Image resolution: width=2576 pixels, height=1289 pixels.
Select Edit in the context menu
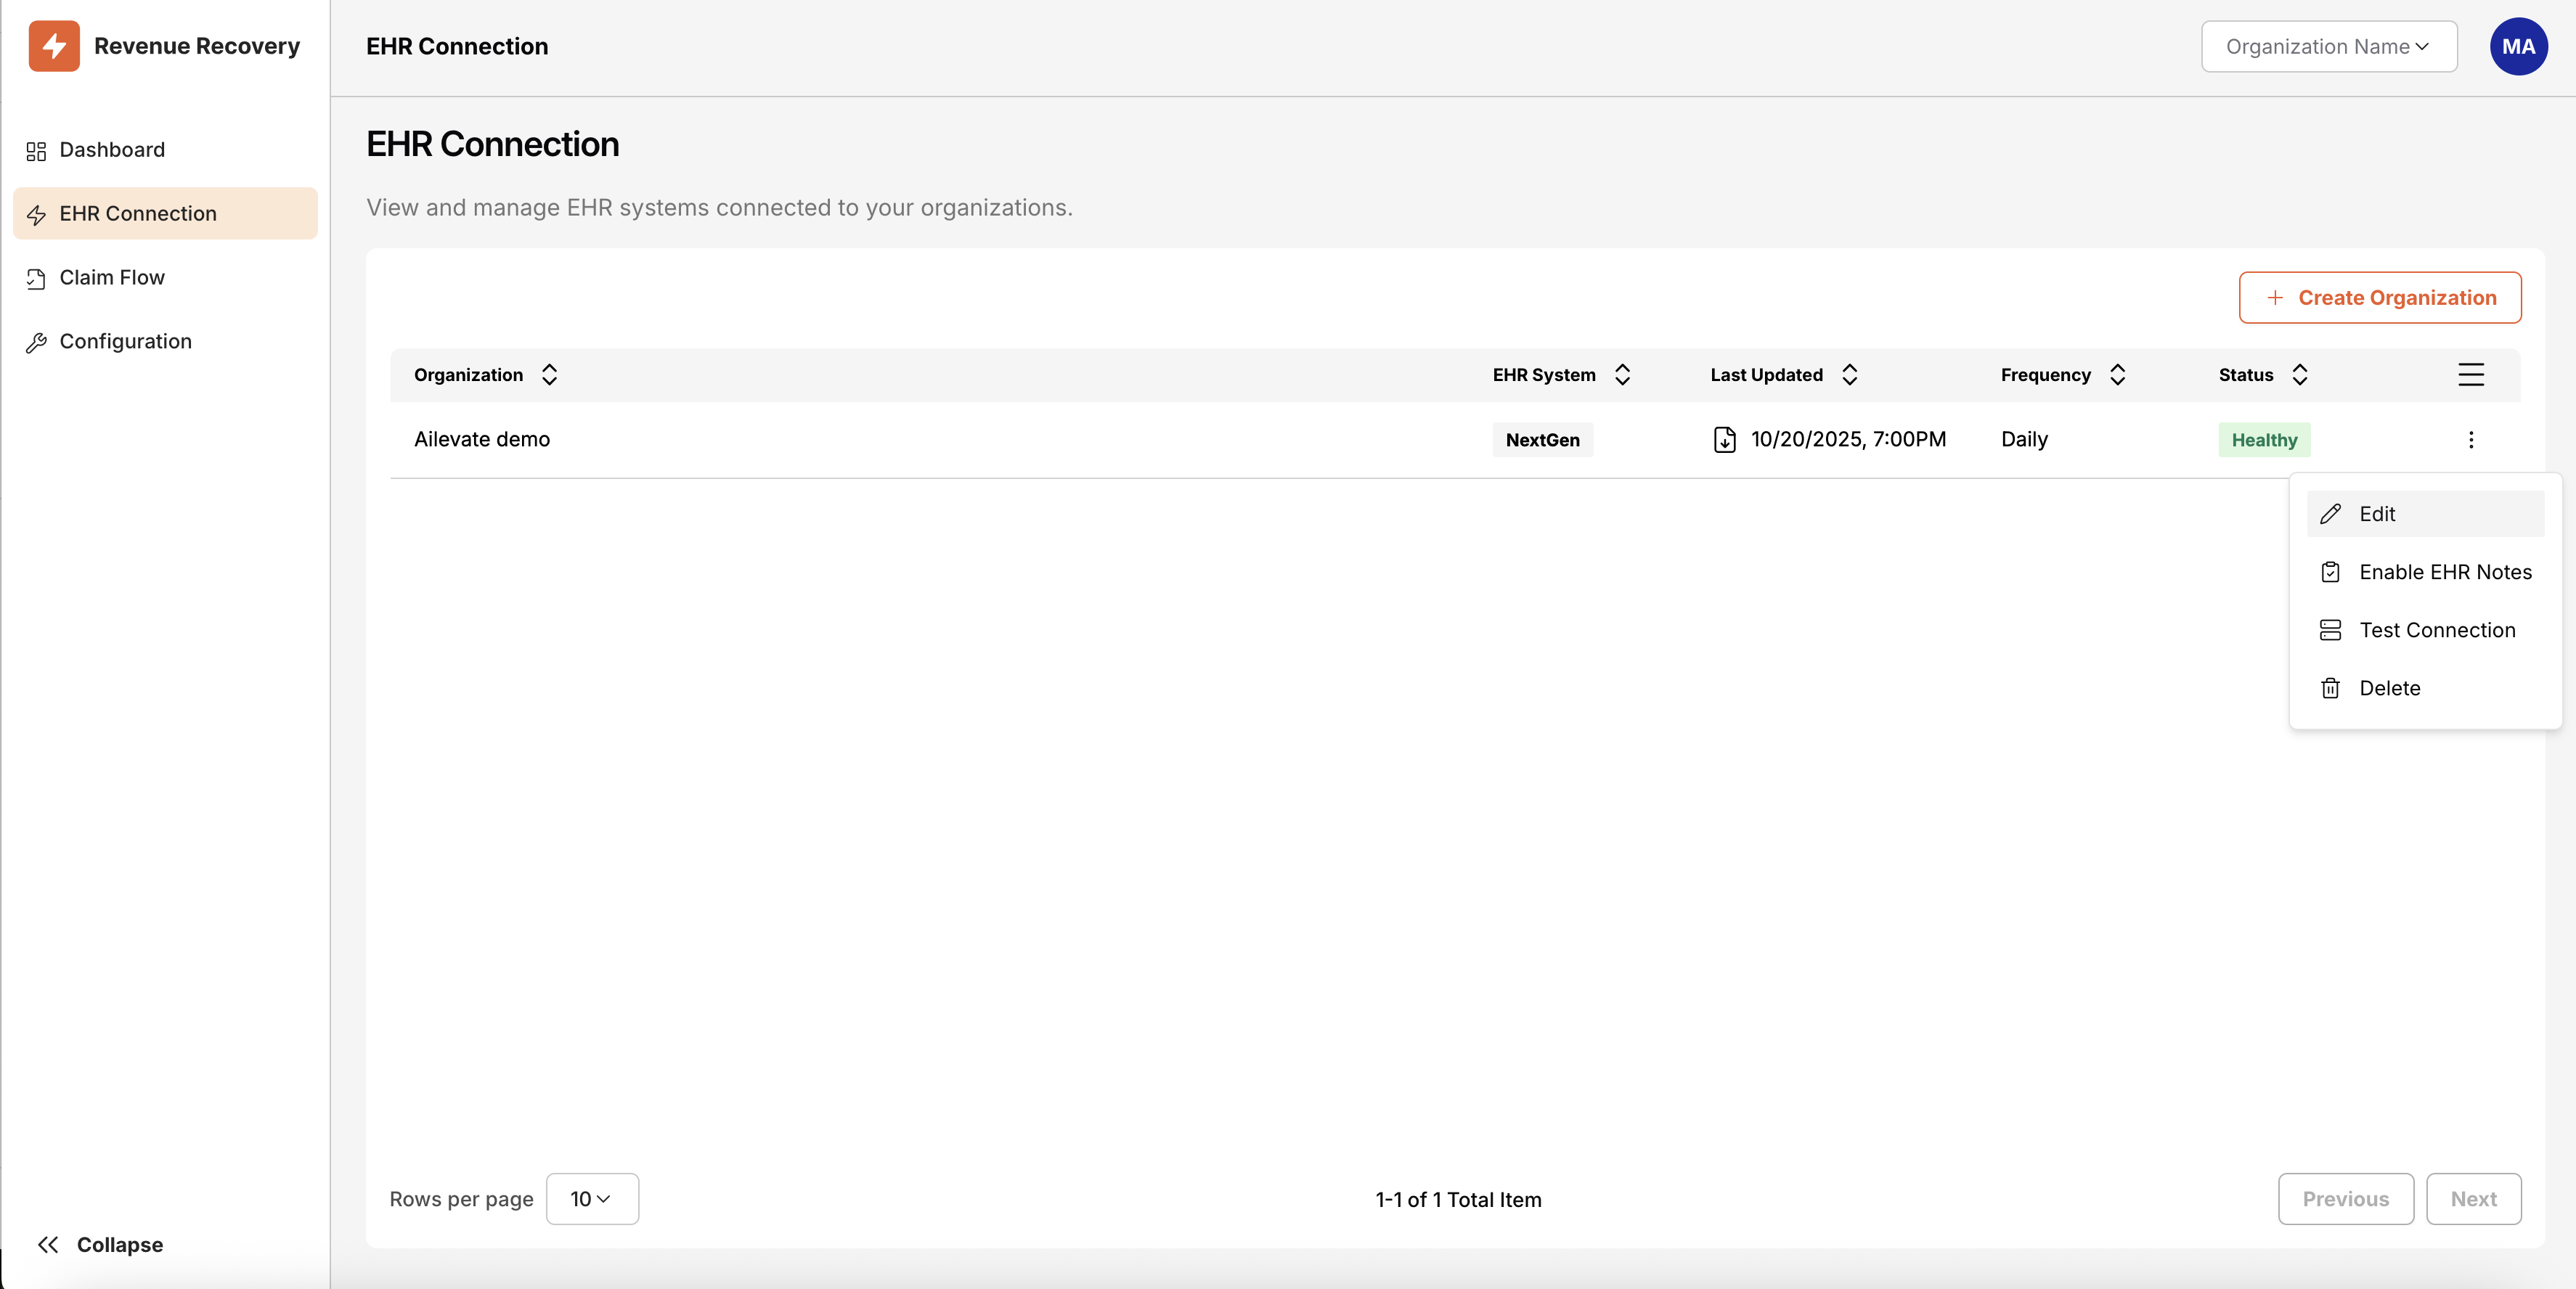2376,513
